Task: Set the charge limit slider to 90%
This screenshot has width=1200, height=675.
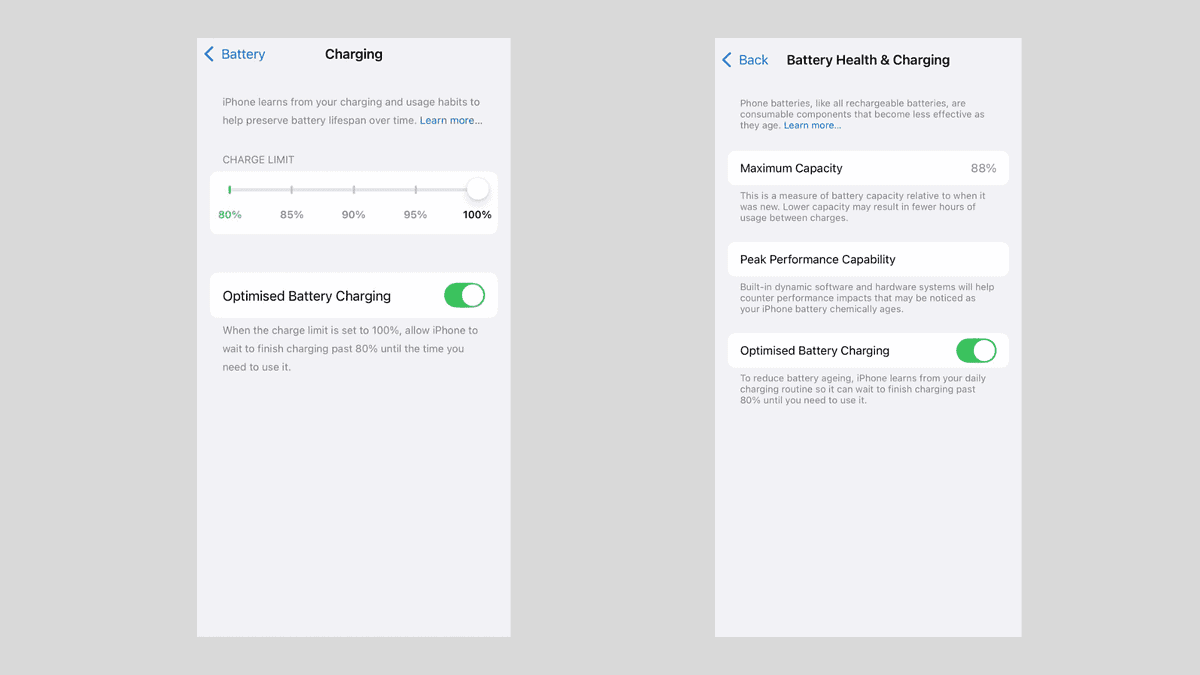Action: click(x=353, y=189)
